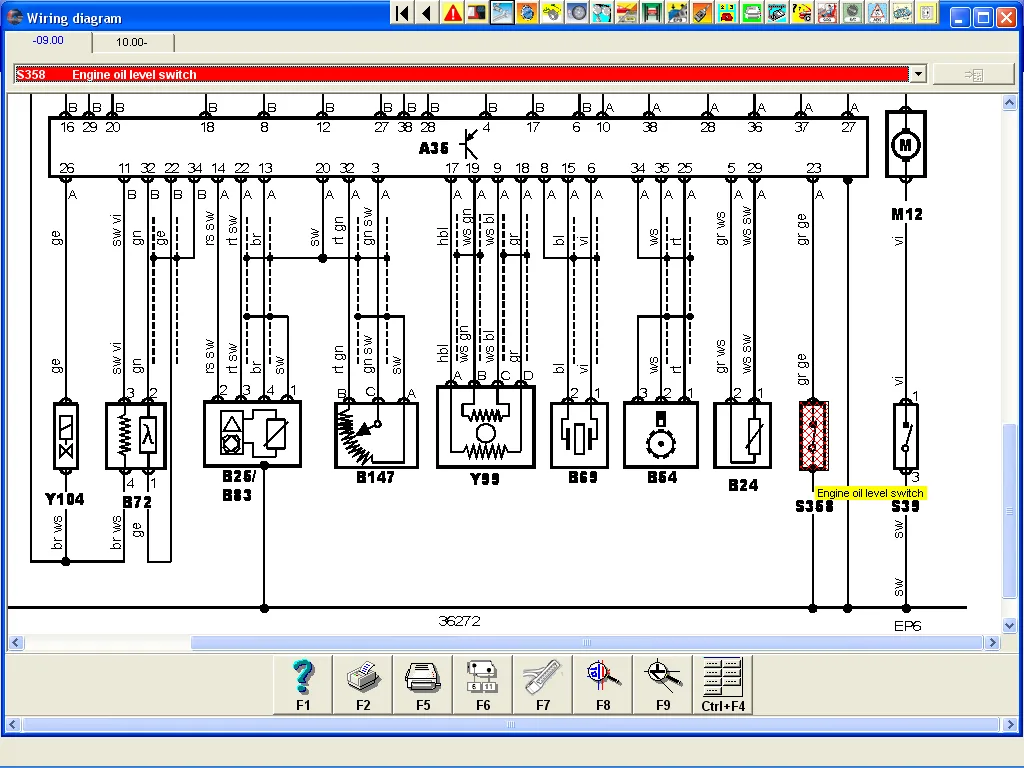Select the highlighted S358 component symbol
The width and height of the screenshot is (1024, 768).
coord(814,436)
